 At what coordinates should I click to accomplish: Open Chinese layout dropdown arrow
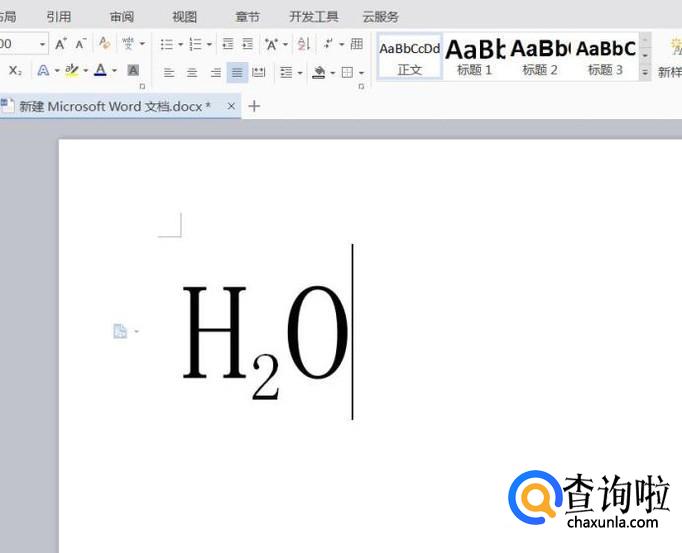click(x=286, y=44)
